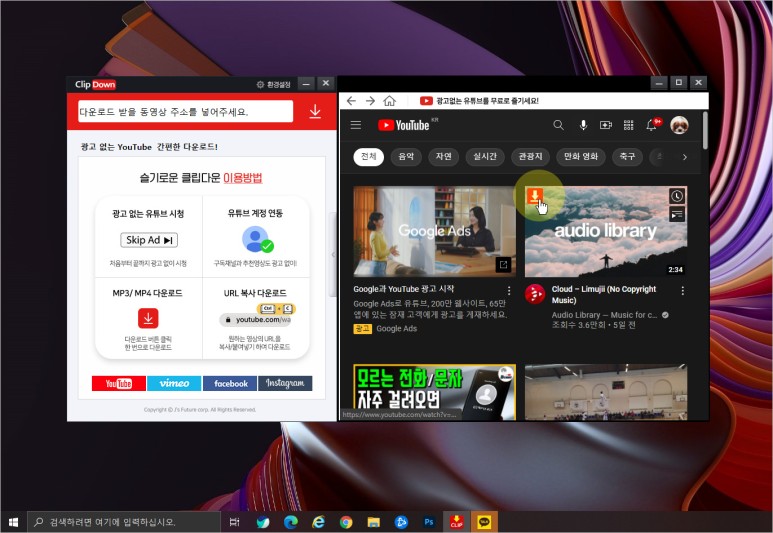Viewport: 773px width, 533px height.
Task: Click the red MP3/MP4 download icon
Action: 148,318
